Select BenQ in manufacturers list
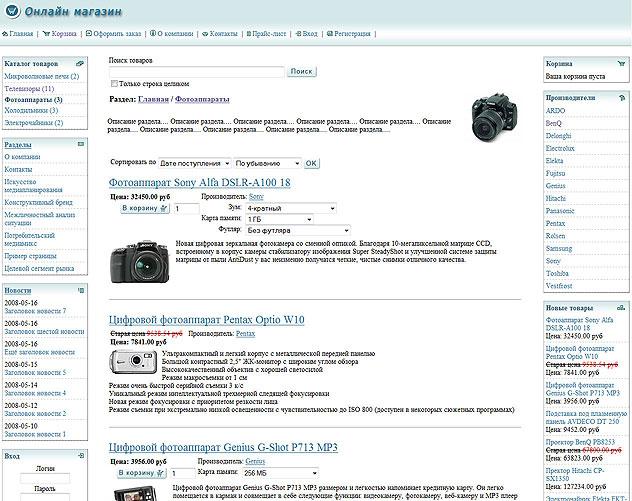Image resolution: width=632 pixels, height=501 pixels. coord(553,123)
